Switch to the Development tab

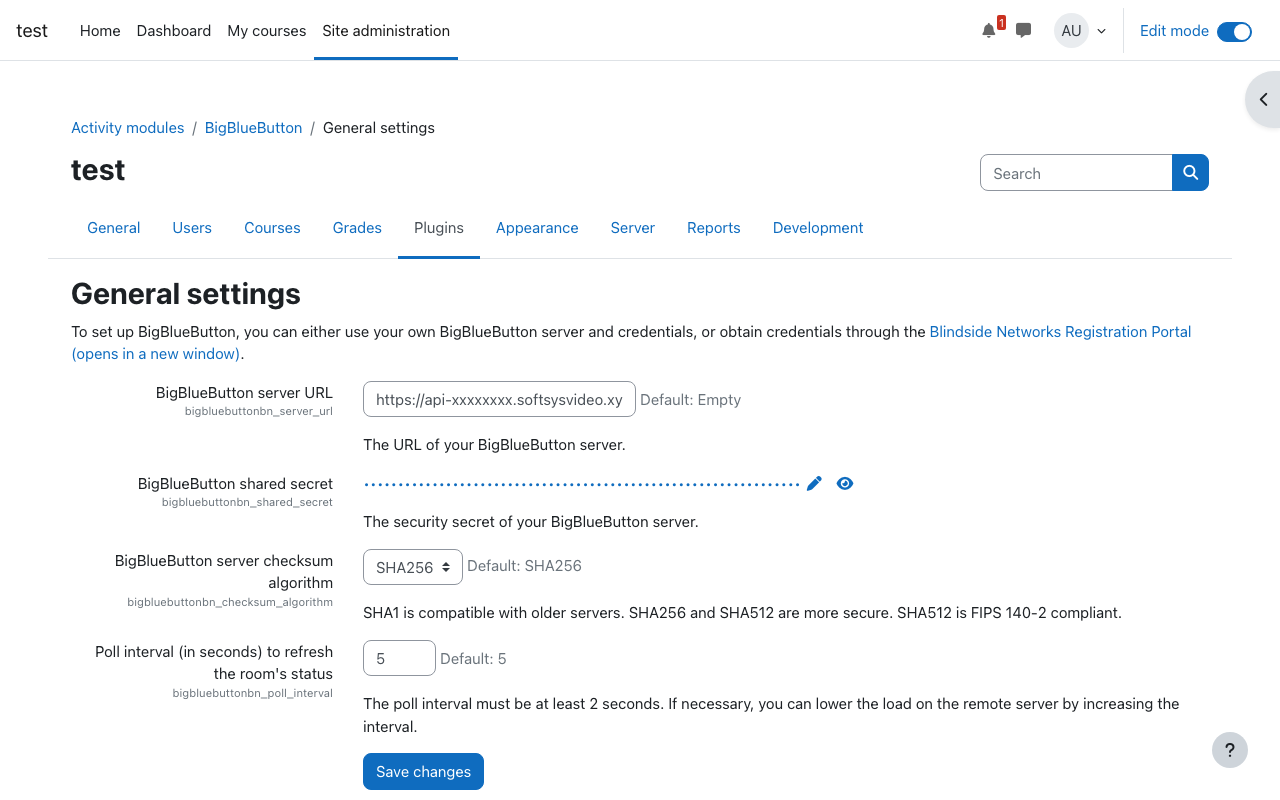pos(818,228)
